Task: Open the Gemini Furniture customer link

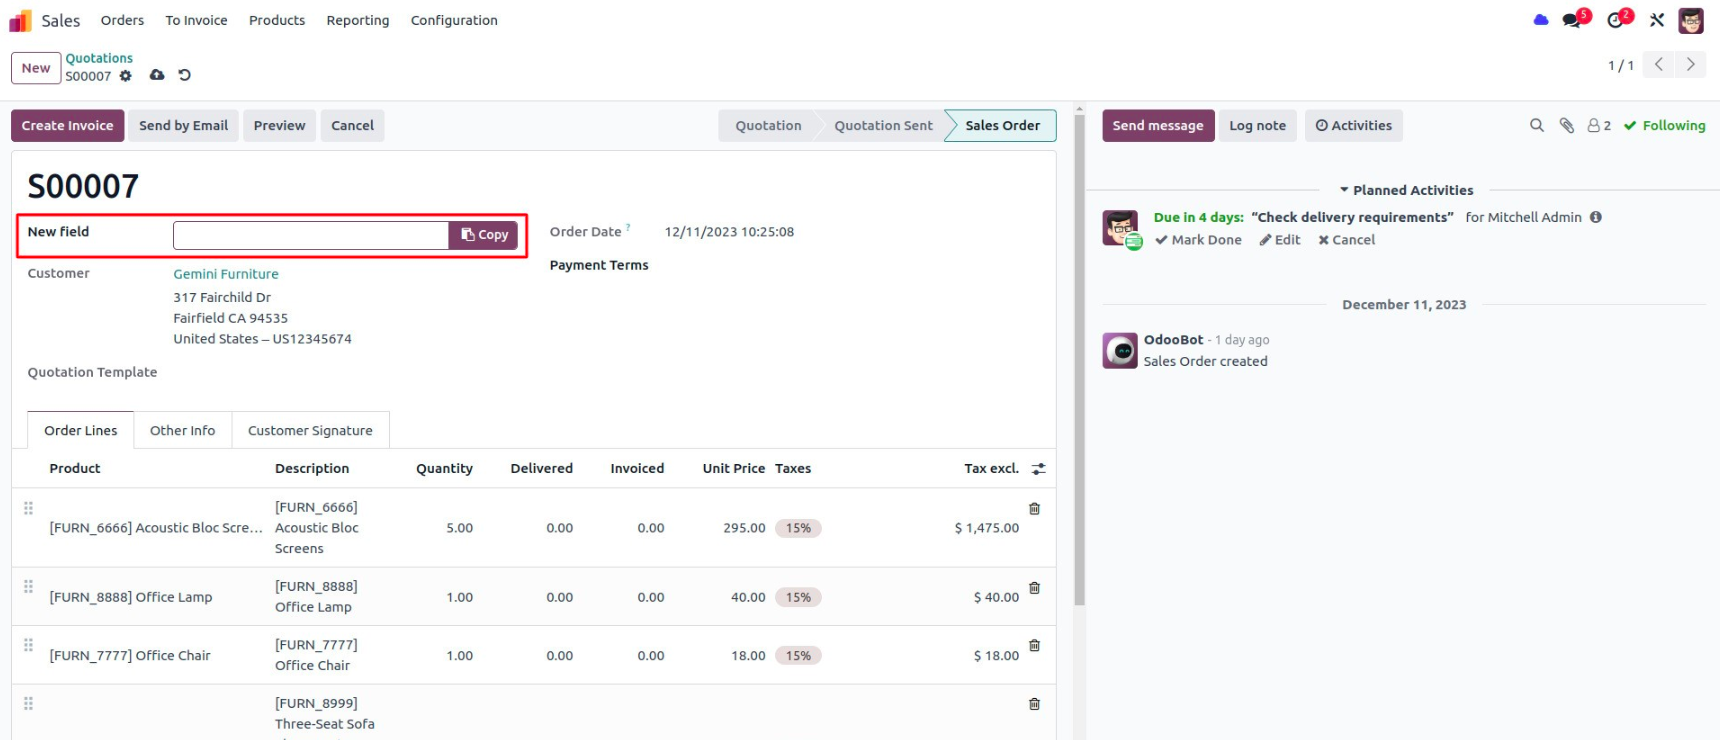Action: (x=226, y=274)
